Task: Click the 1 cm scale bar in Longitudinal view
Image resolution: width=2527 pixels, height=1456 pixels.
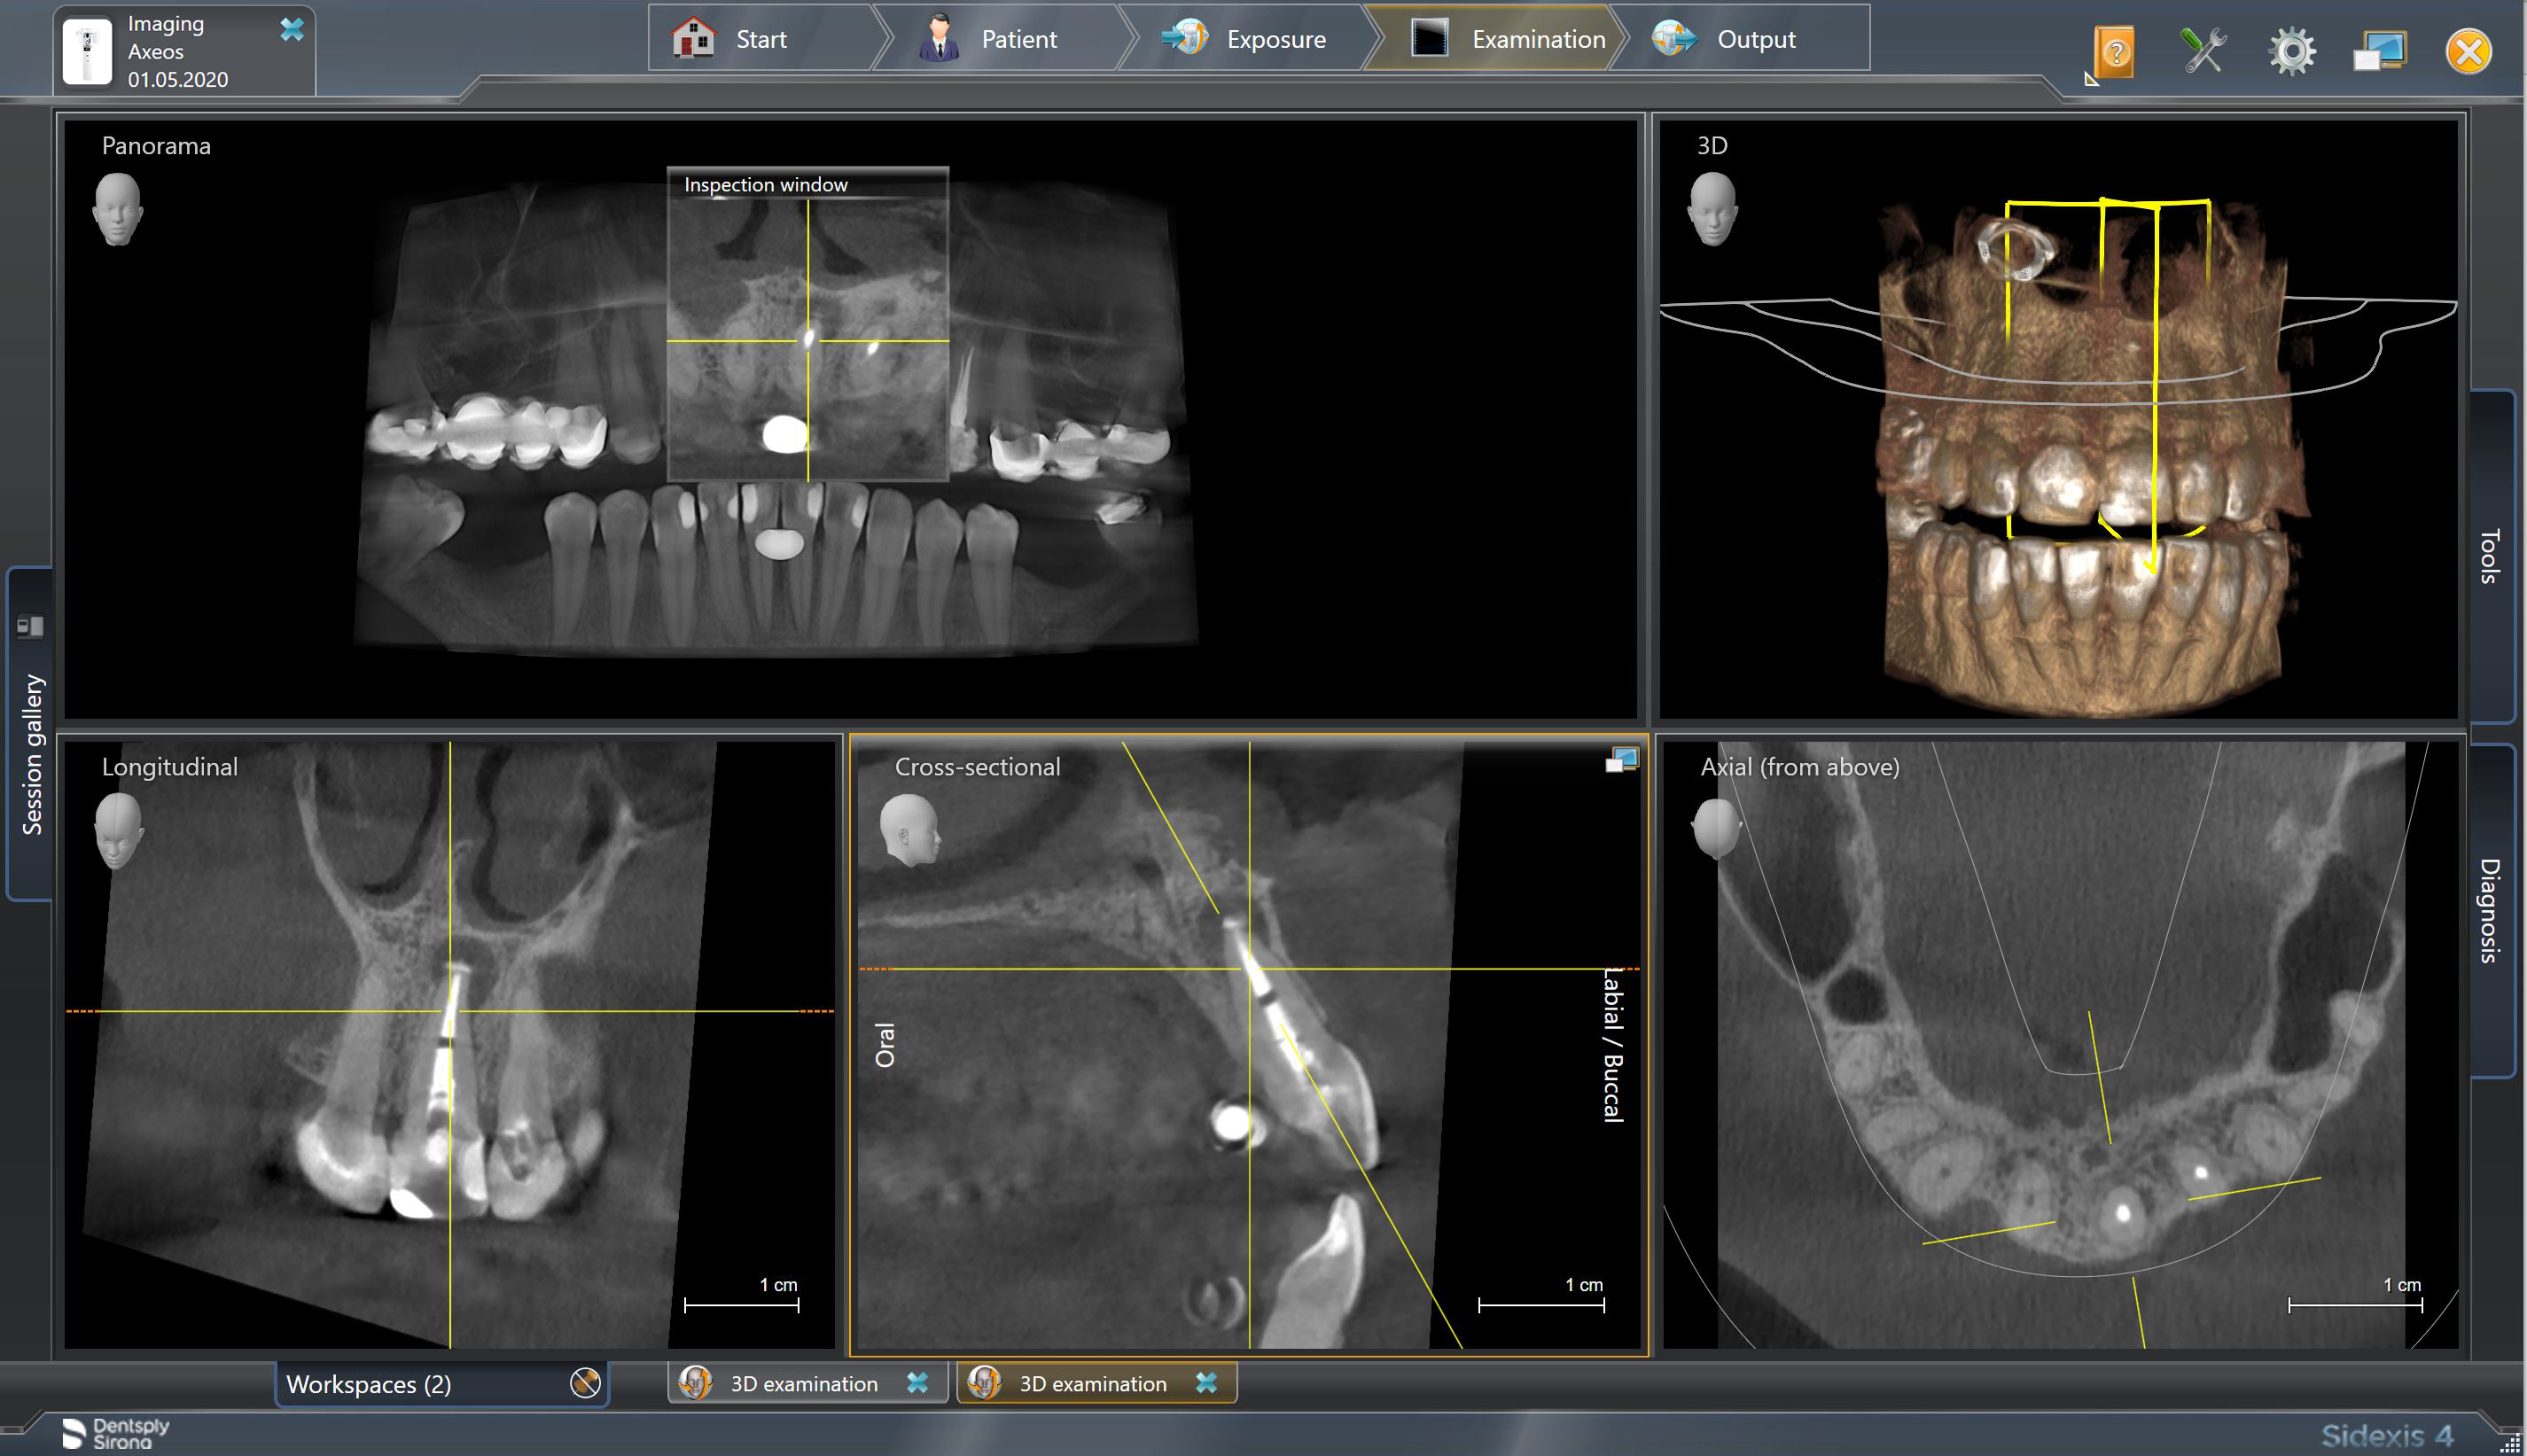Action: point(742,1304)
